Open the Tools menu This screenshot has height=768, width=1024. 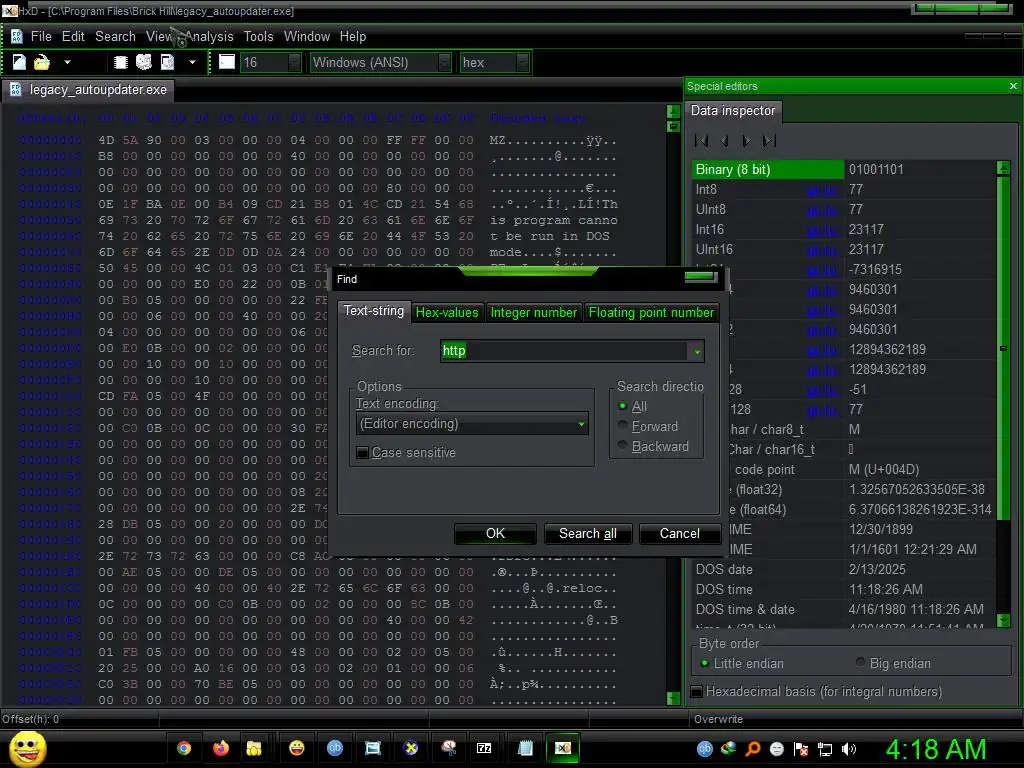click(259, 37)
